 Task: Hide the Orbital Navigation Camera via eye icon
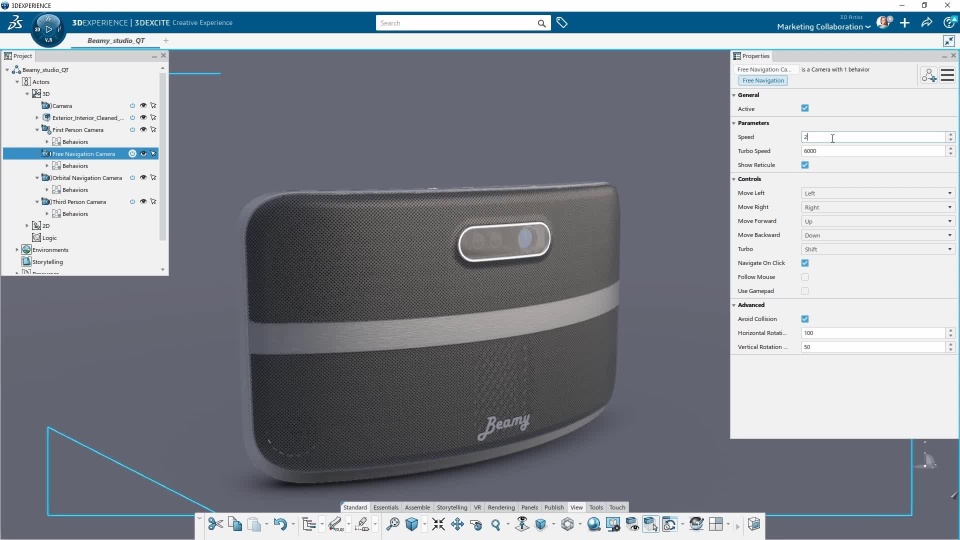coord(143,178)
